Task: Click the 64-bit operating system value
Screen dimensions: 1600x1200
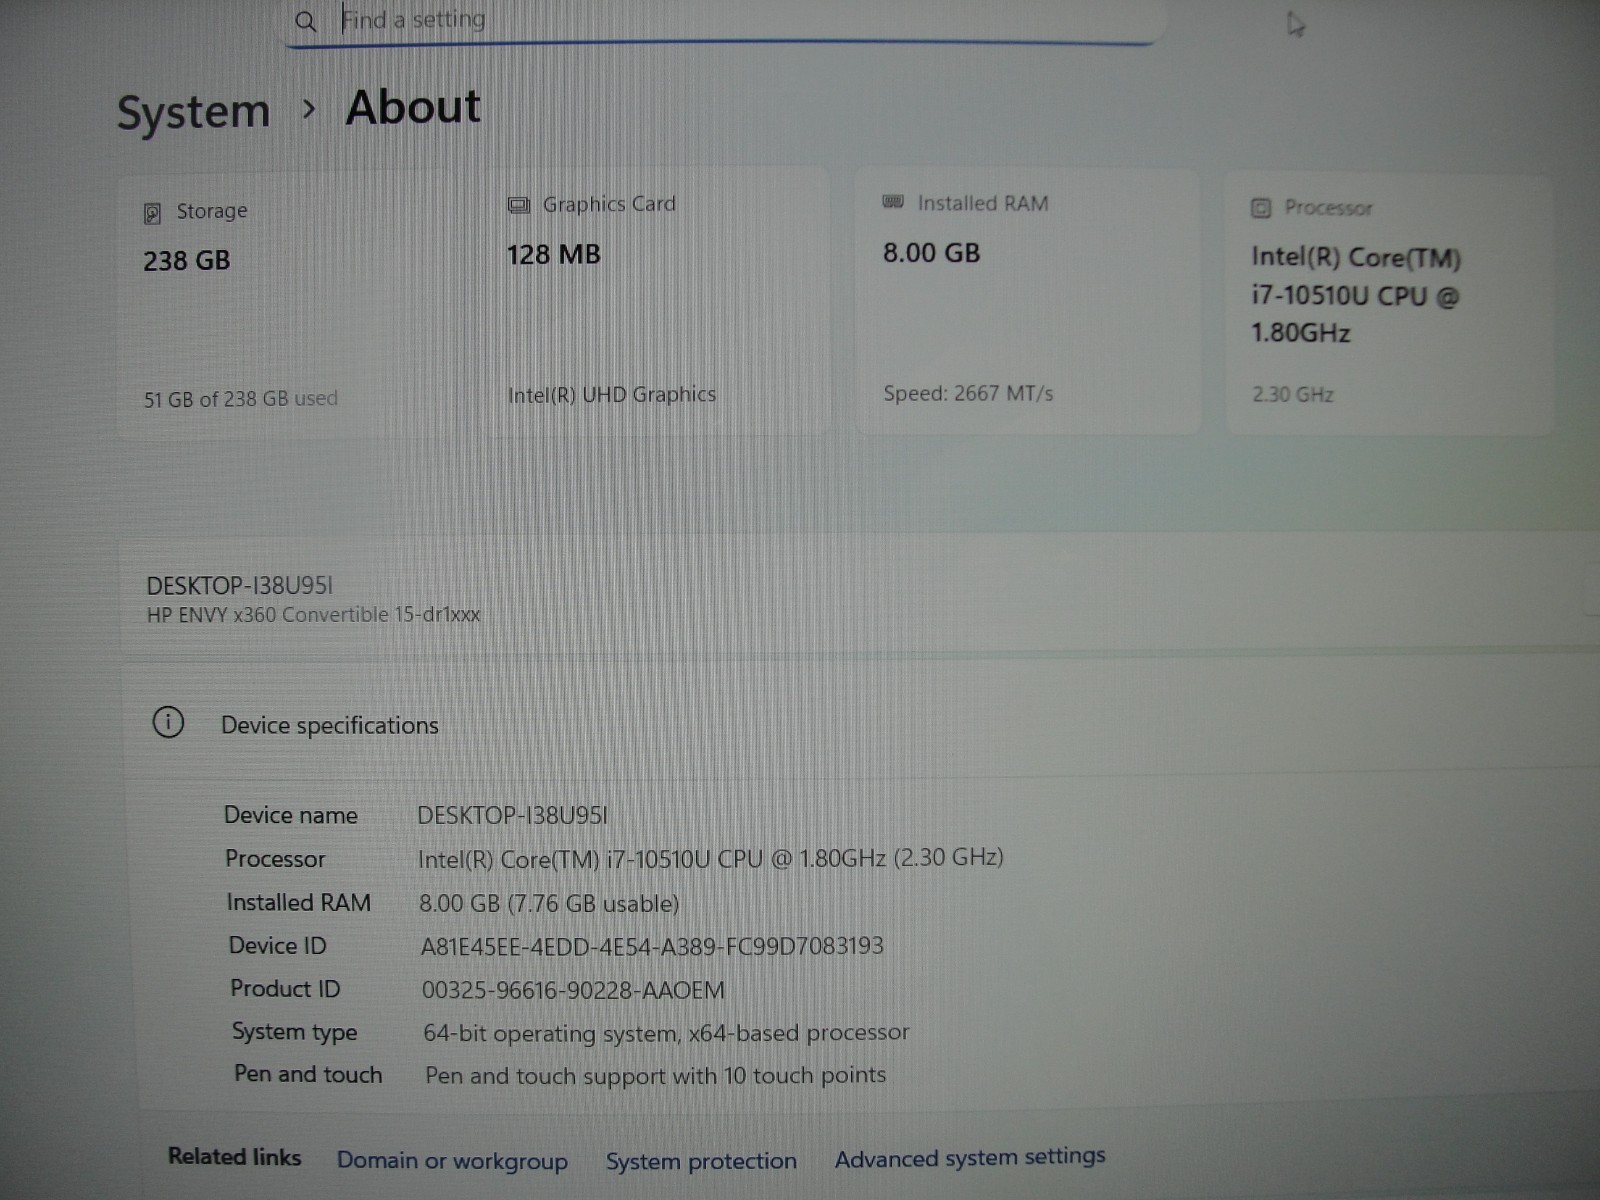Action: point(666,1033)
